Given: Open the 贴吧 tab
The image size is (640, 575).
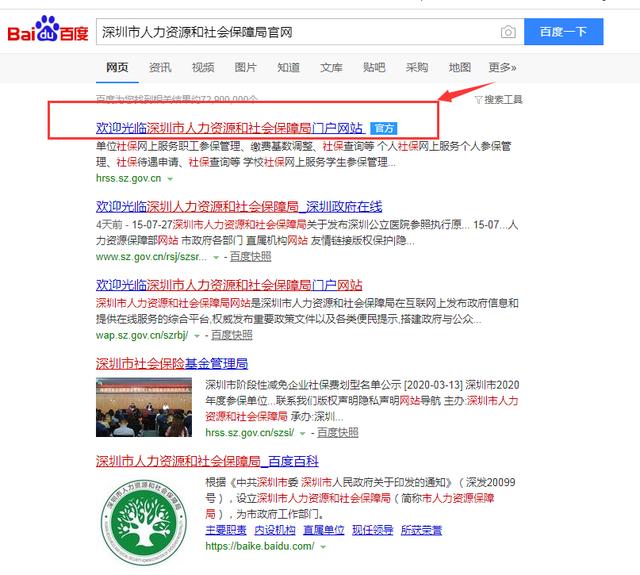Looking at the screenshot, I should coord(374,67).
